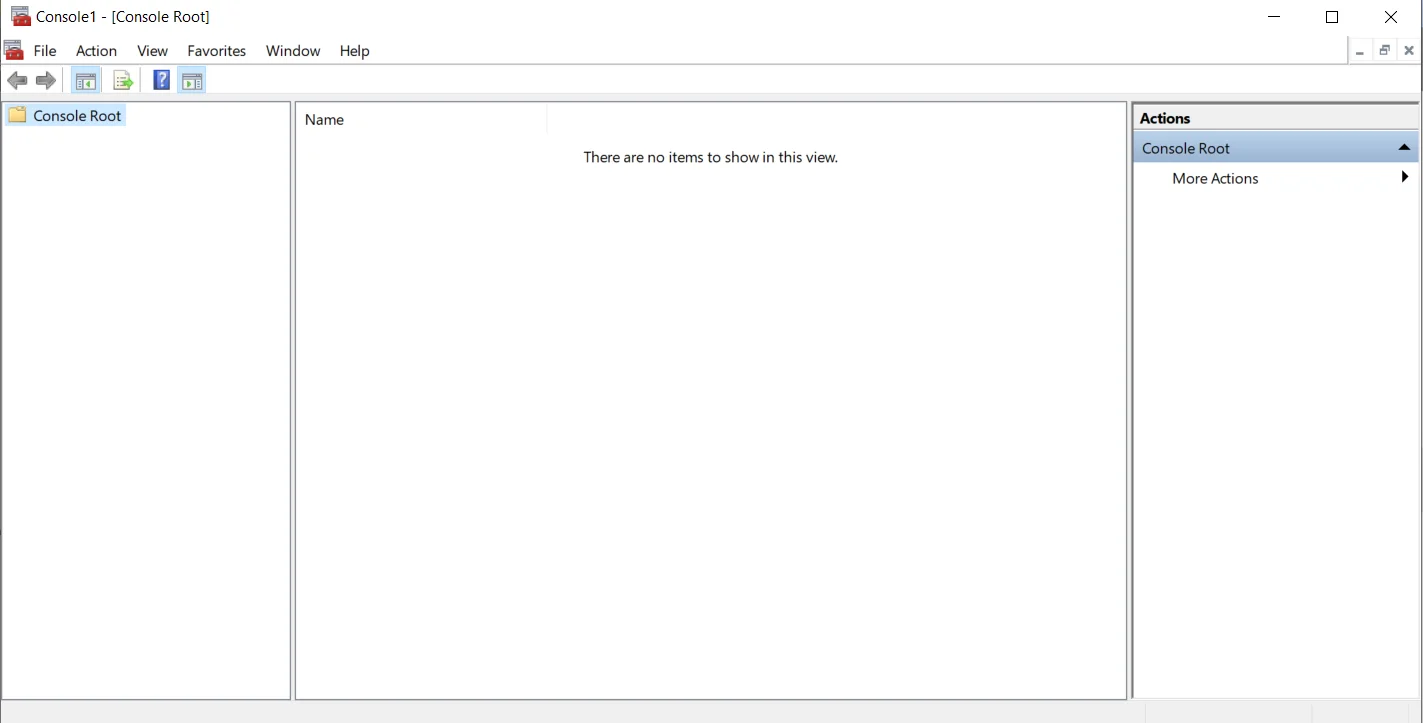The width and height of the screenshot is (1423, 723).
Task: Open the Favorites menu
Action: pyautogui.click(x=216, y=51)
